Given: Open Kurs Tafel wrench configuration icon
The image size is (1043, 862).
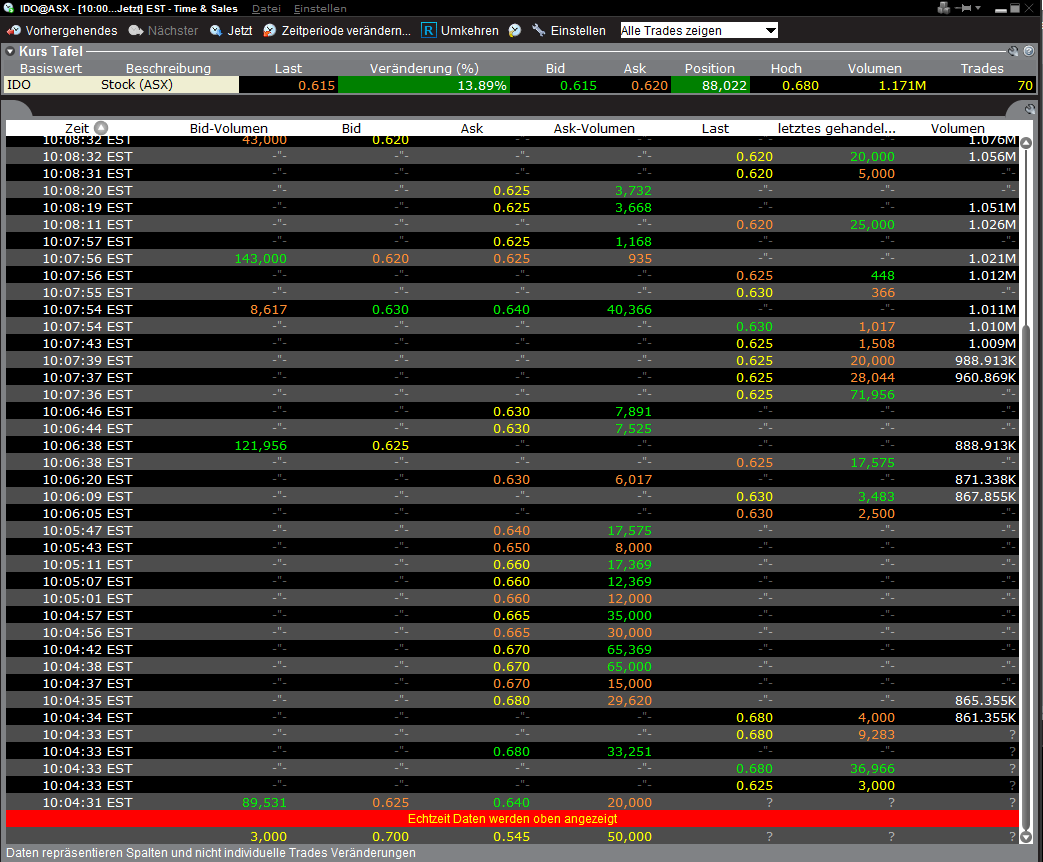Looking at the screenshot, I should (x=1013, y=51).
